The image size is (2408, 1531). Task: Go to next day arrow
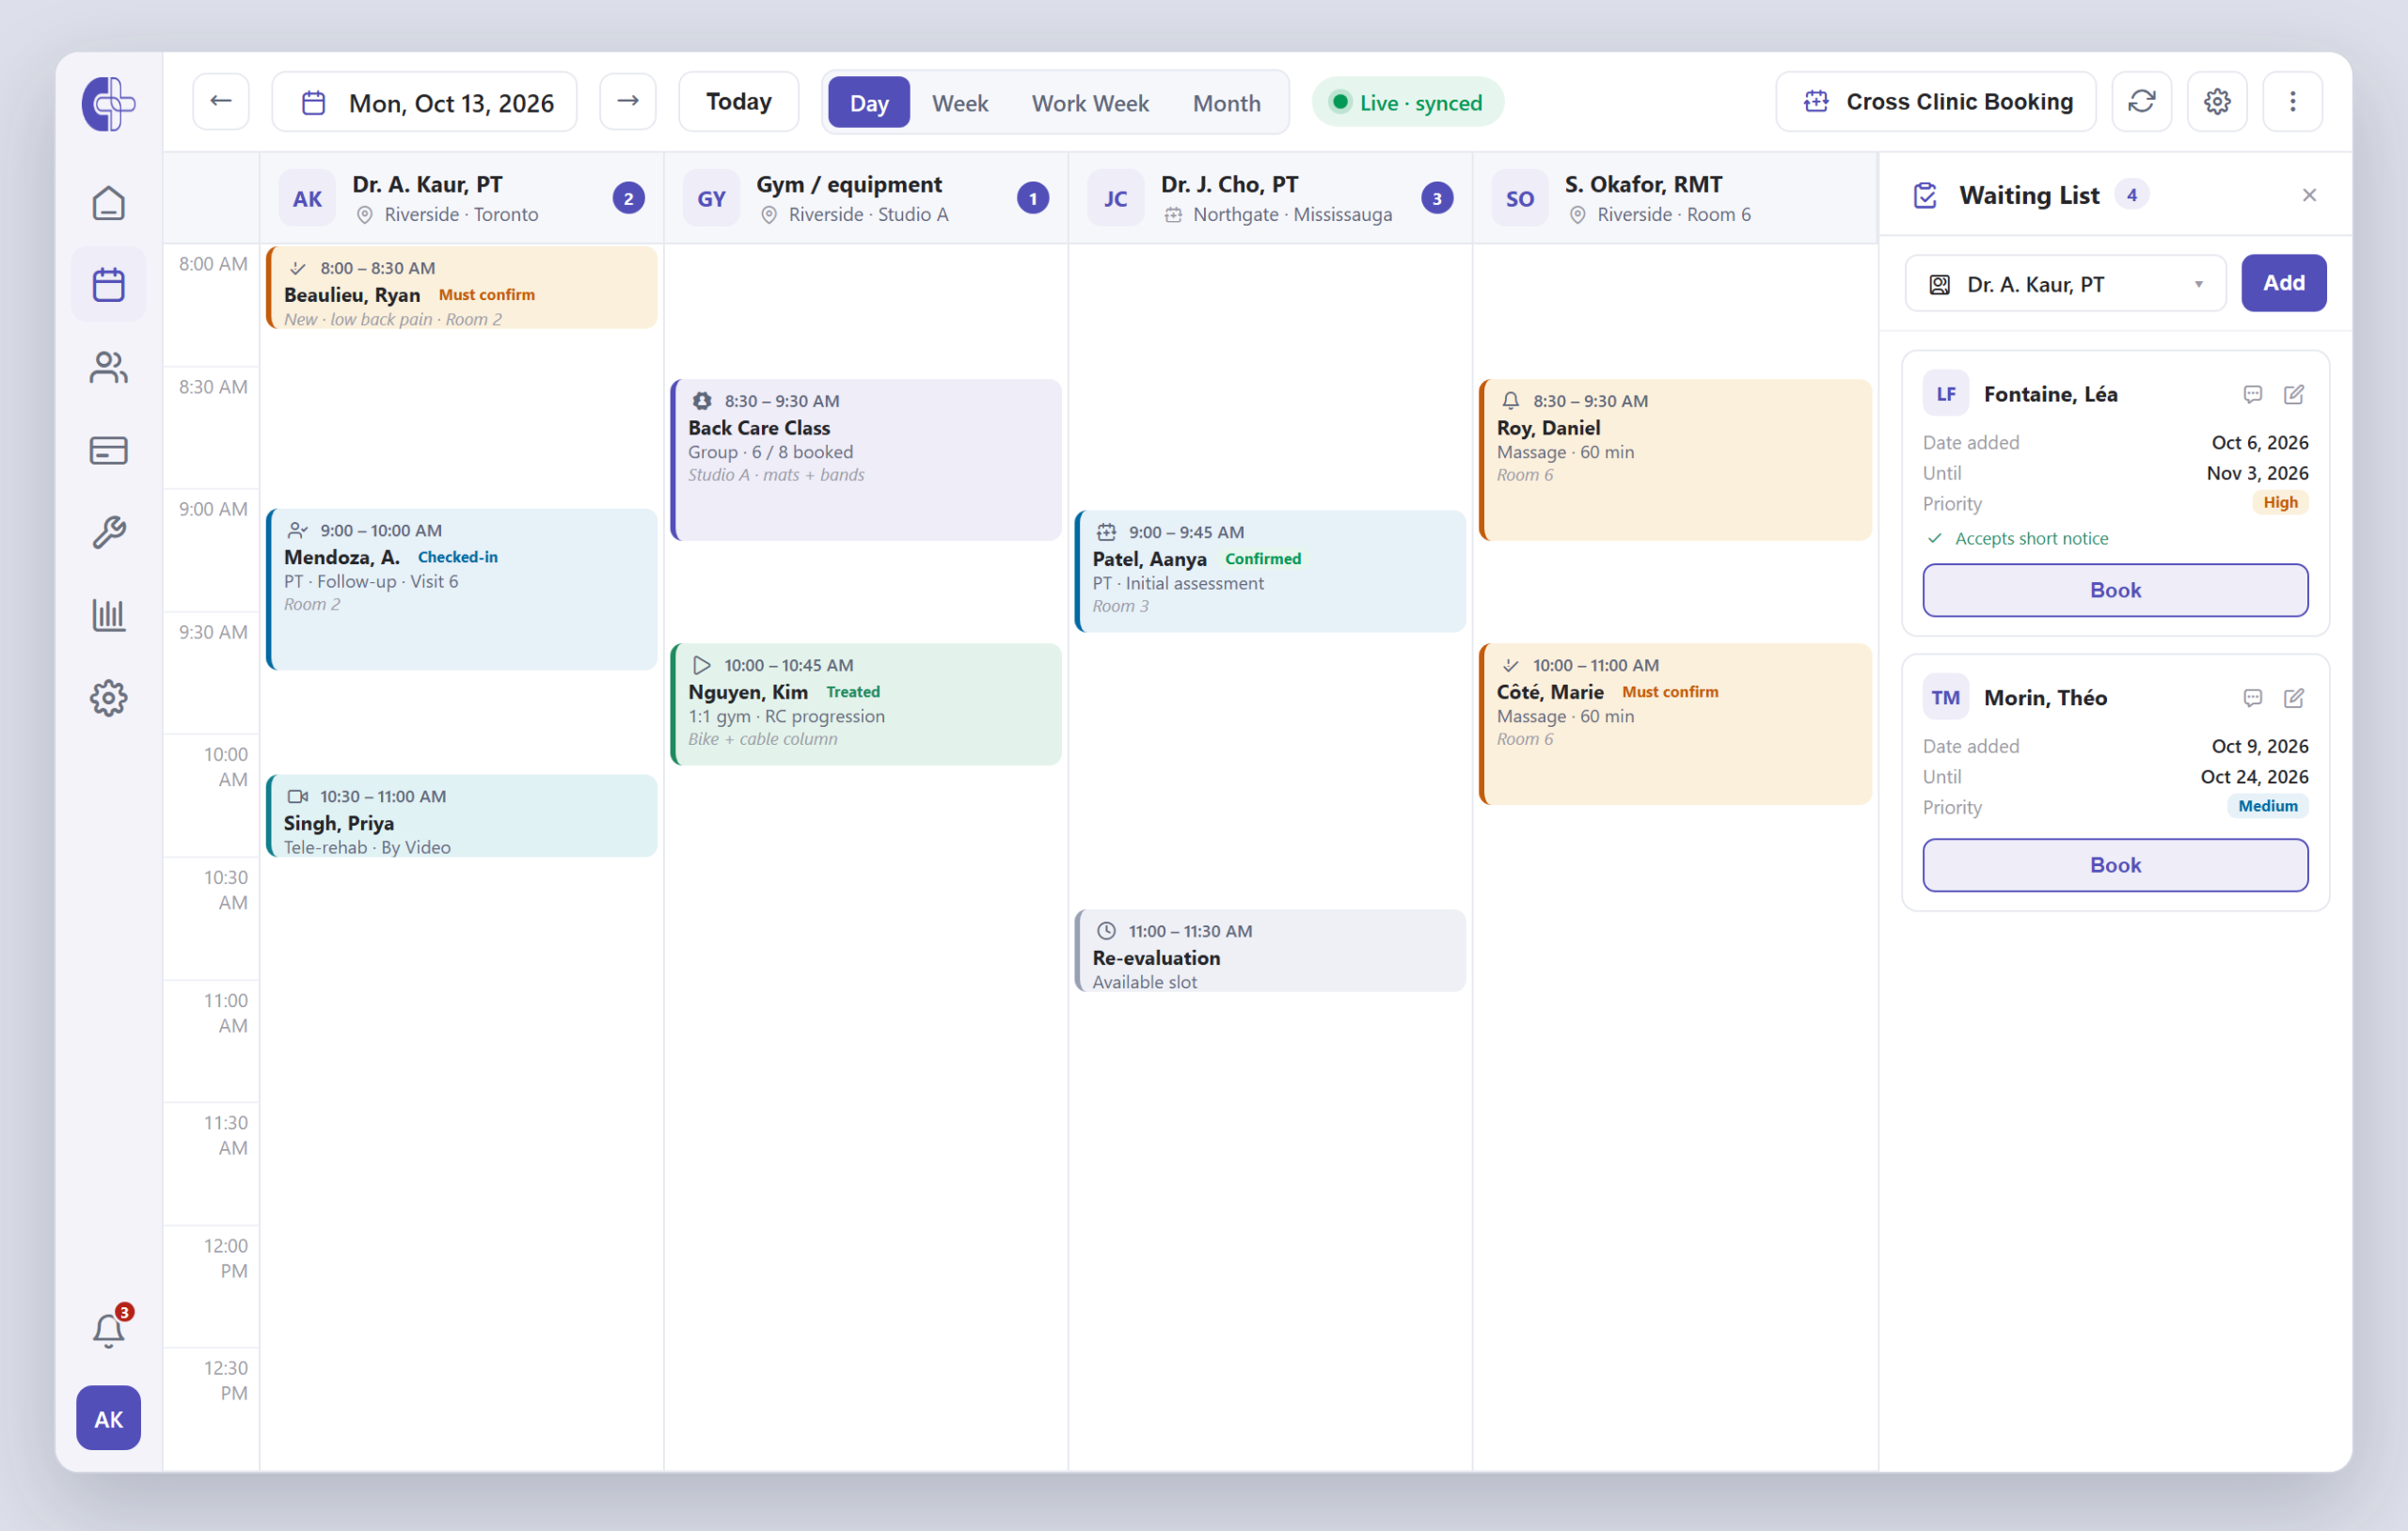(628, 101)
